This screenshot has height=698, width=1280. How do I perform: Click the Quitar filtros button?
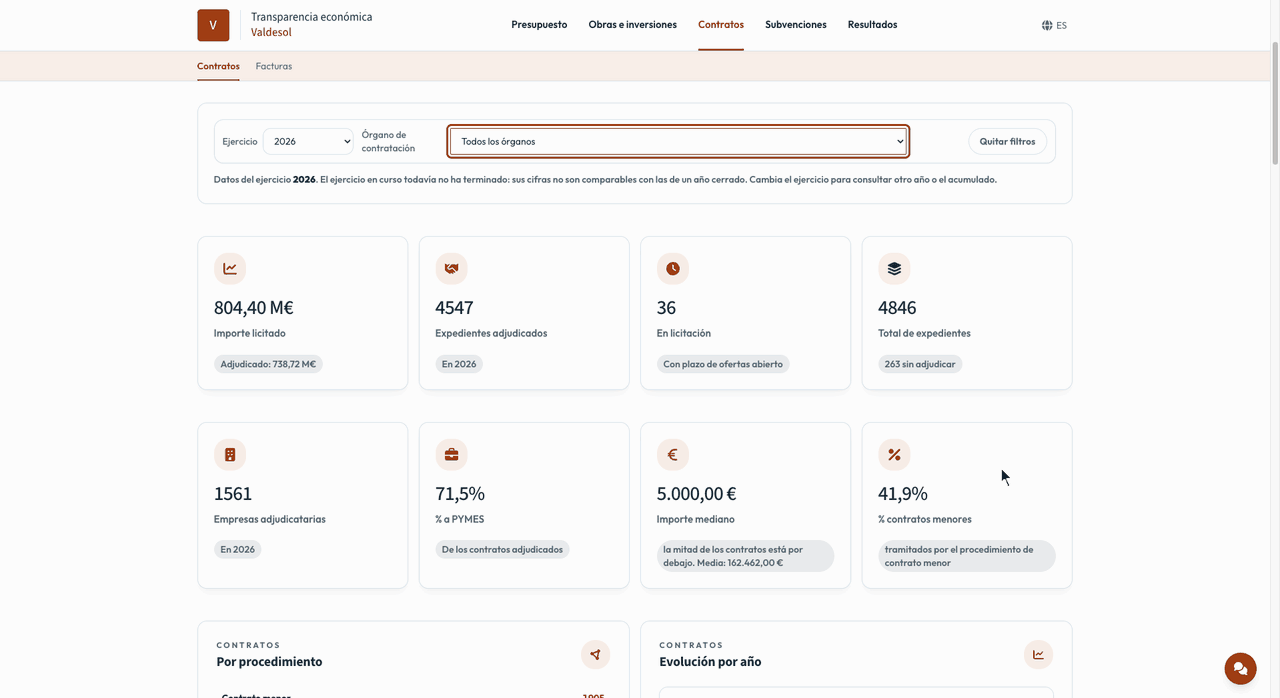[1008, 142]
